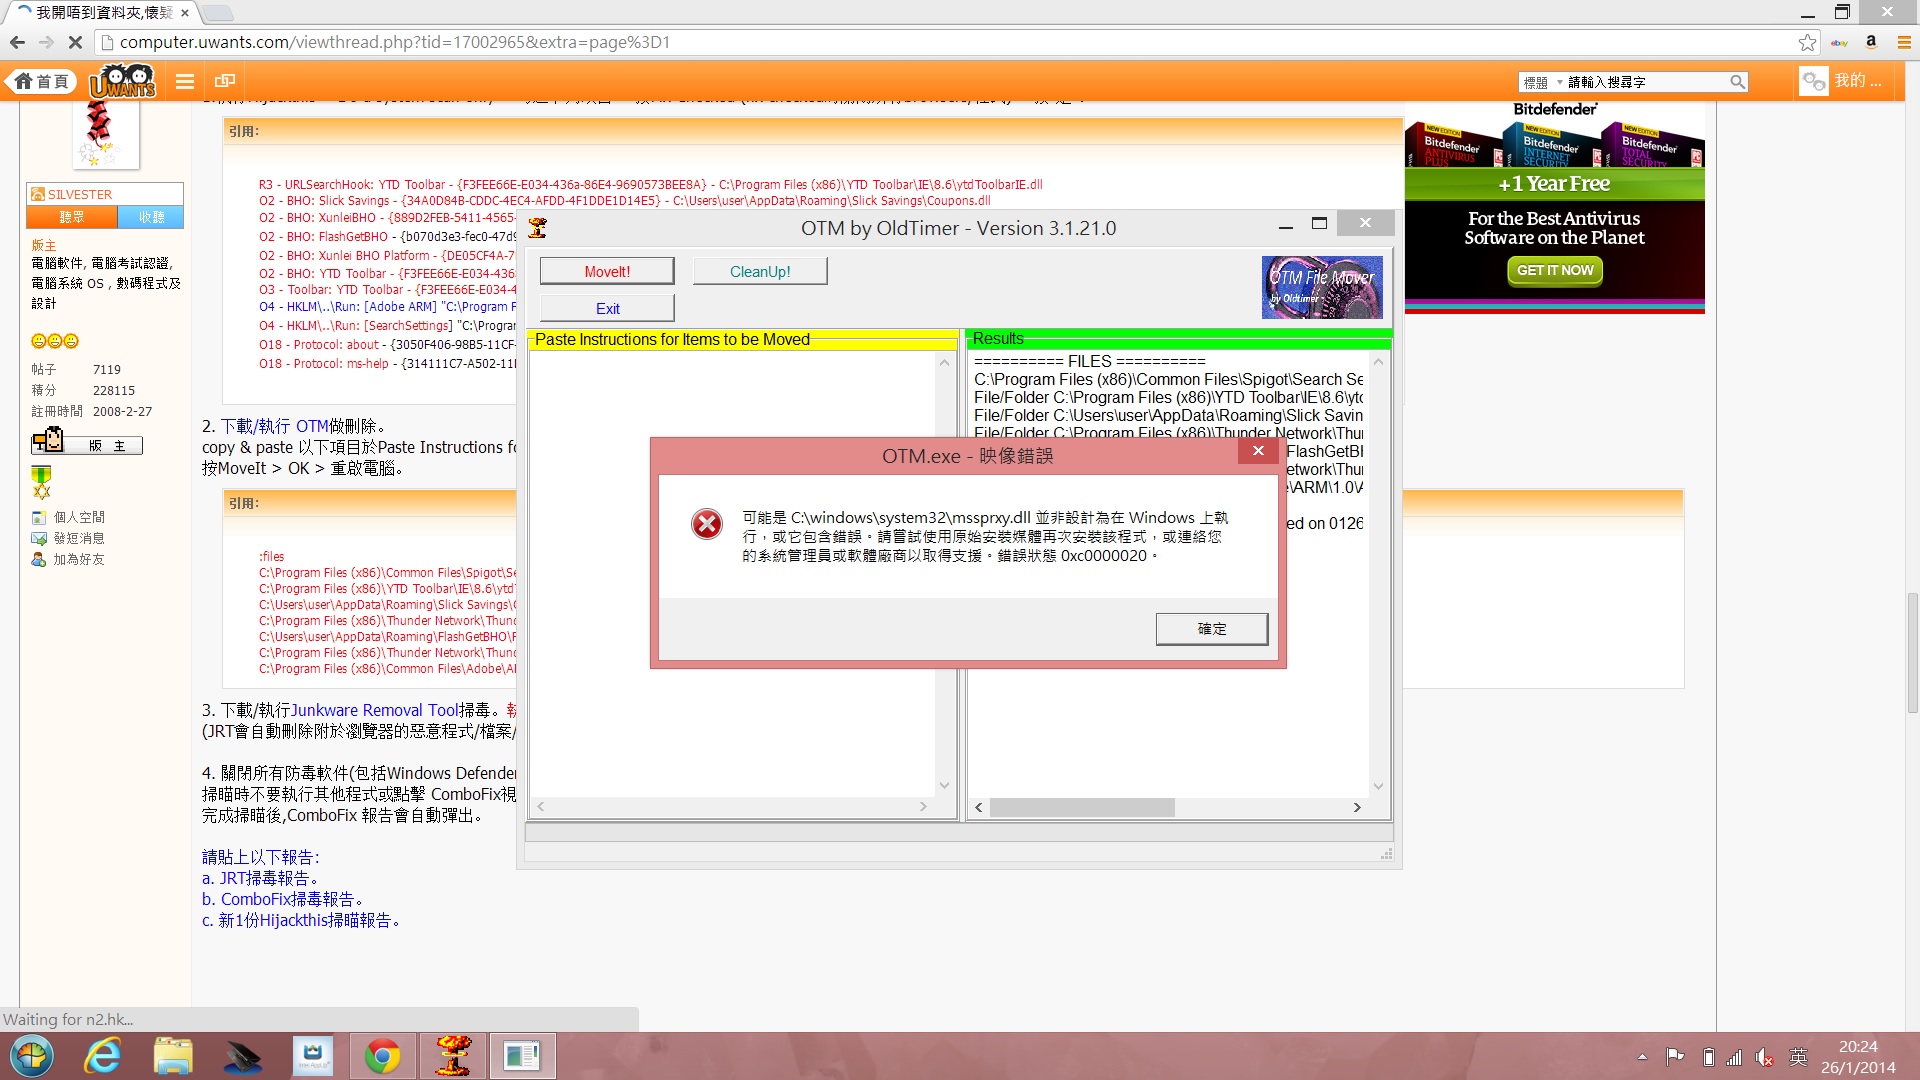Click the browser address bar URL

(x=395, y=42)
